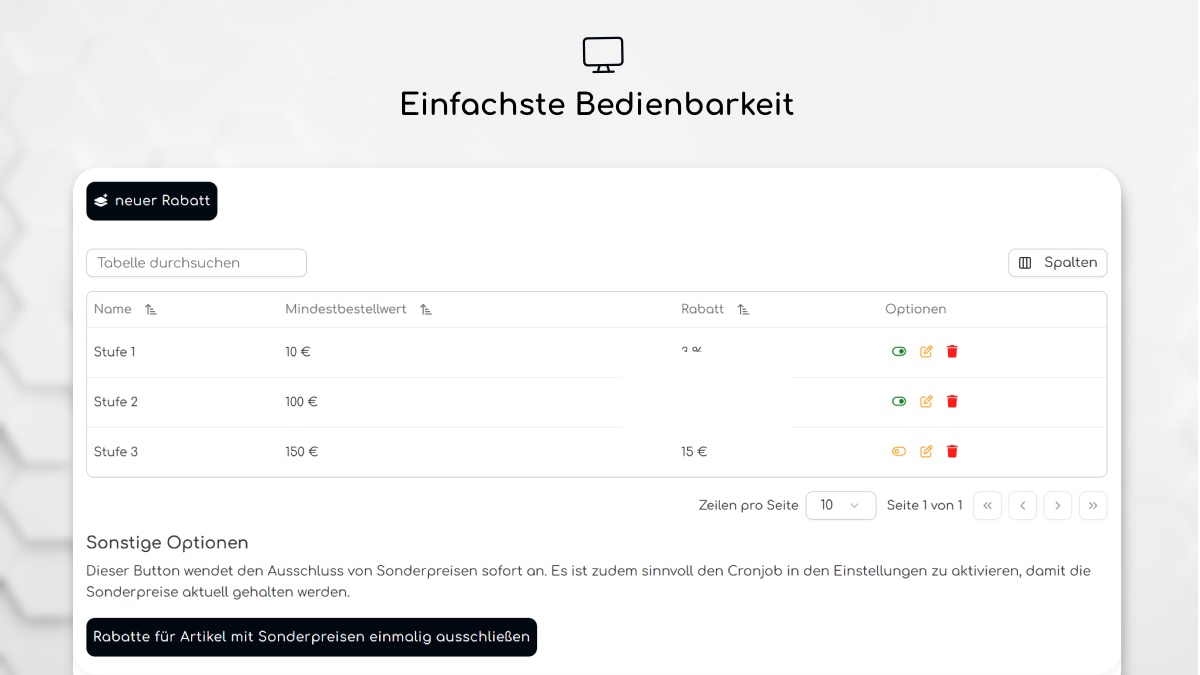Click the trash icon for Stufe 3
Image resolution: width=1200 pixels, height=675 pixels.
coord(952,451)
